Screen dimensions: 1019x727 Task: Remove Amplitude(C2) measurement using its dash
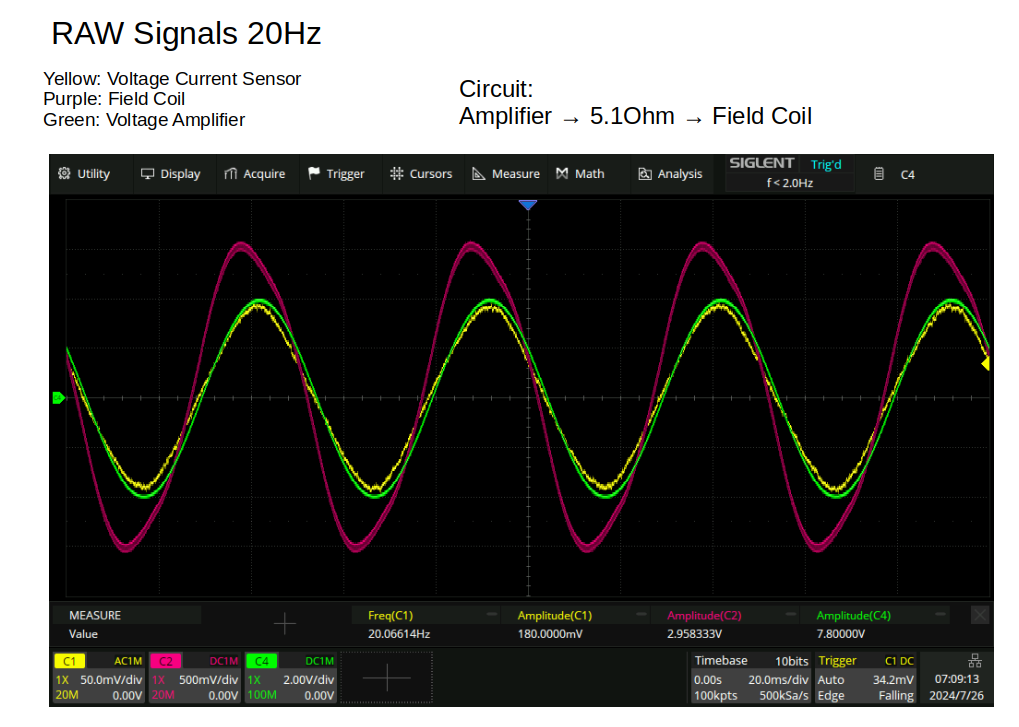[x=791, y=614]
